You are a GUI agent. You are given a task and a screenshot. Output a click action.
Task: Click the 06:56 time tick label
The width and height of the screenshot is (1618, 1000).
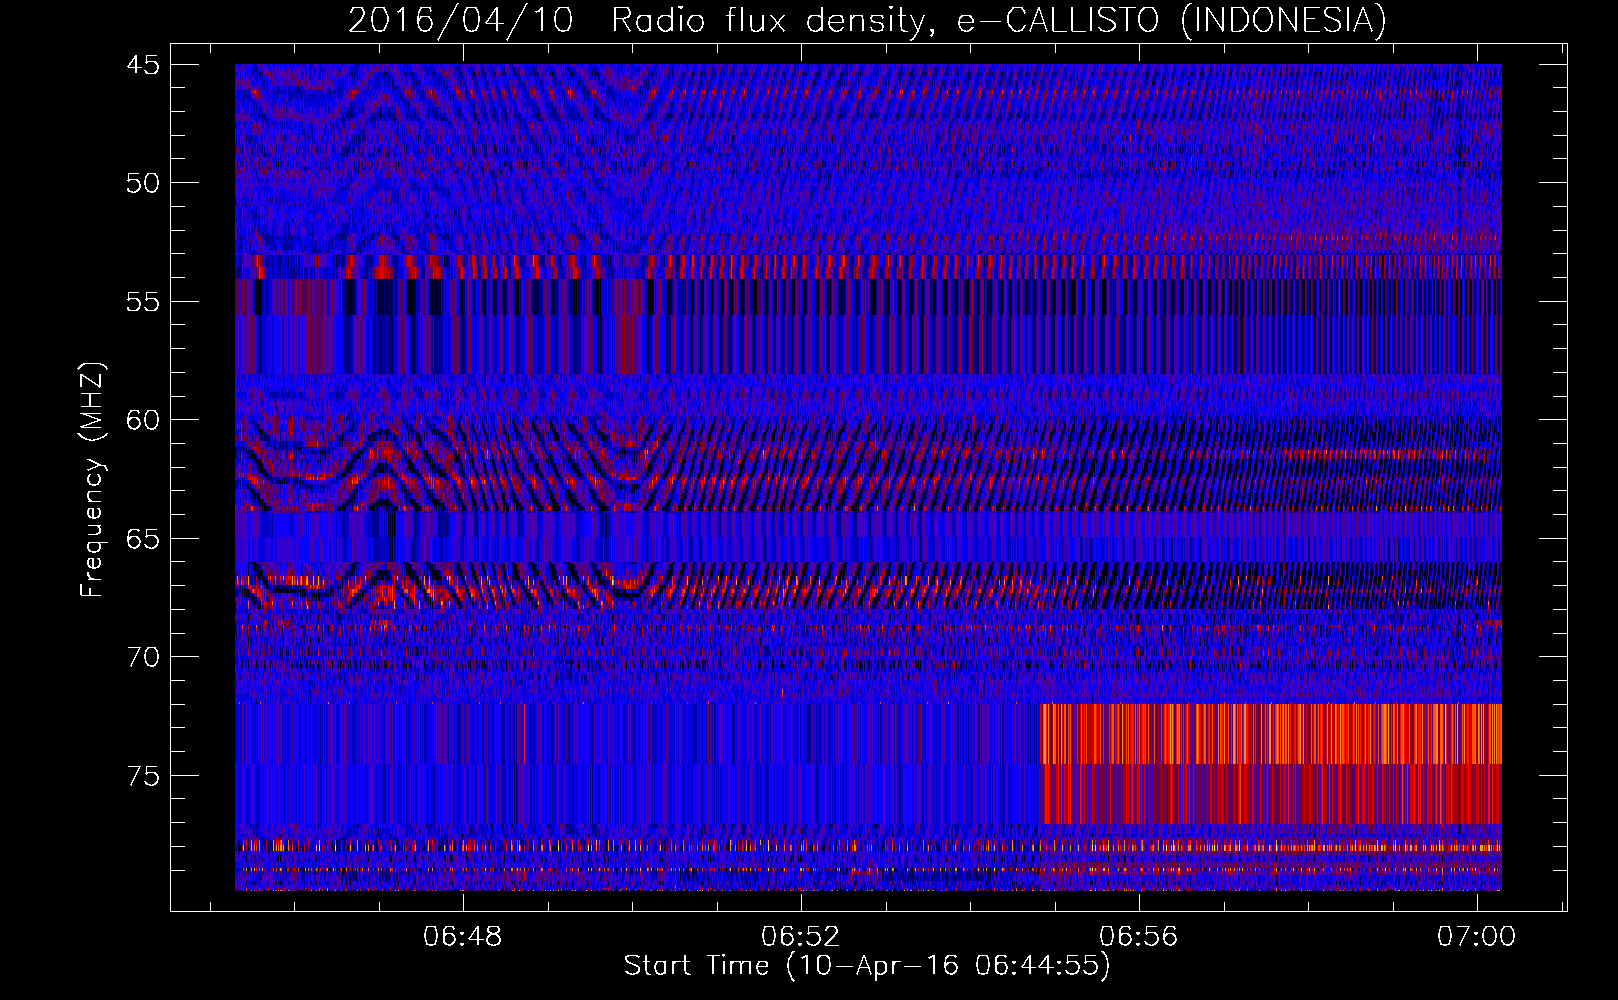(x=1138, y=937)
